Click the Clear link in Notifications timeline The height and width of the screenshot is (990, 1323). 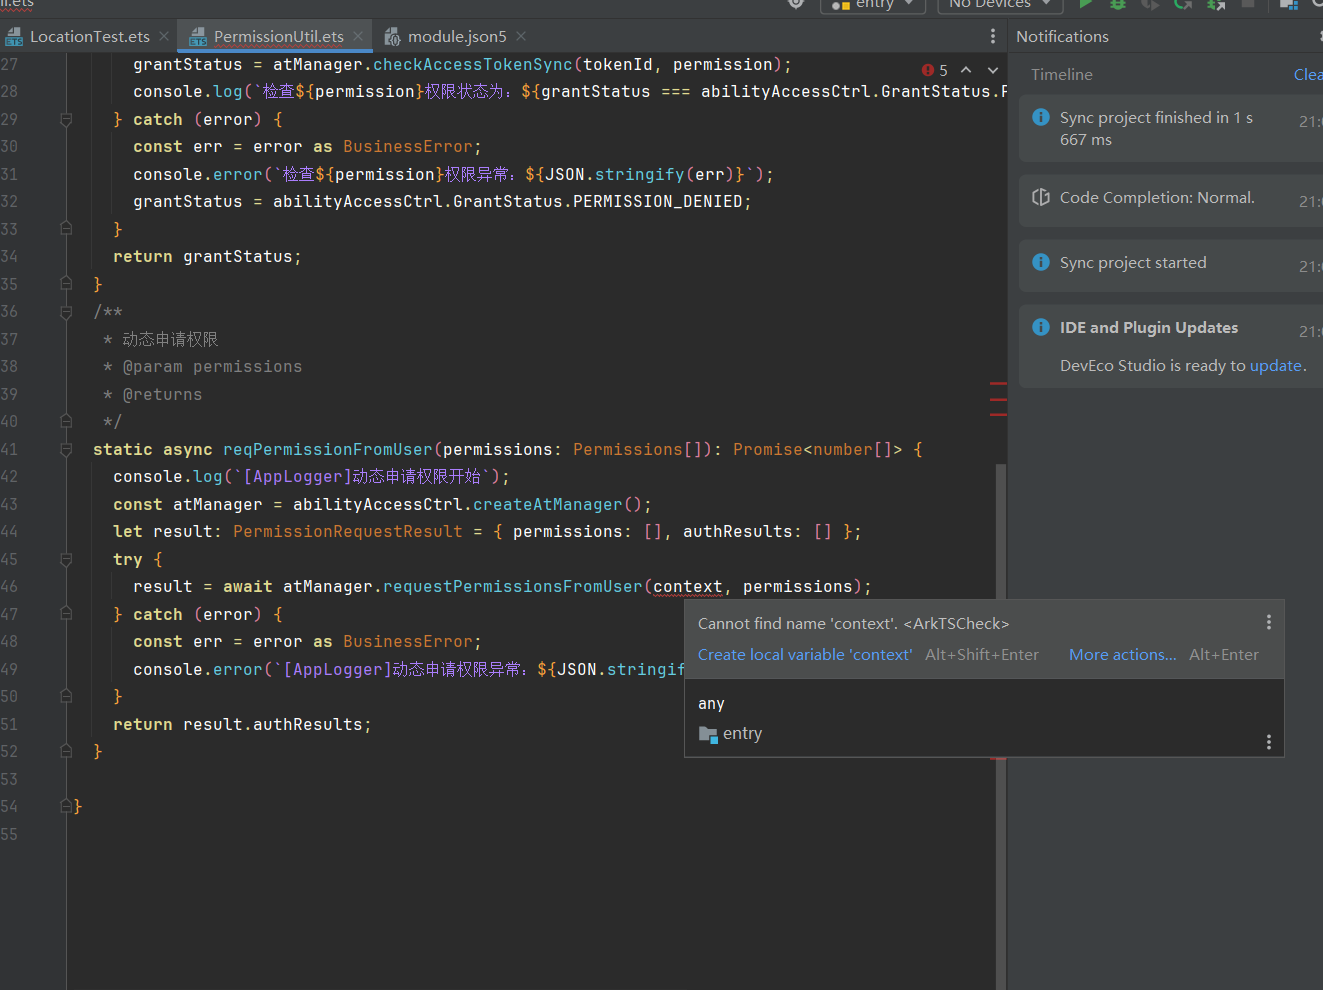pyautogui.click(x=1307, y=74)
